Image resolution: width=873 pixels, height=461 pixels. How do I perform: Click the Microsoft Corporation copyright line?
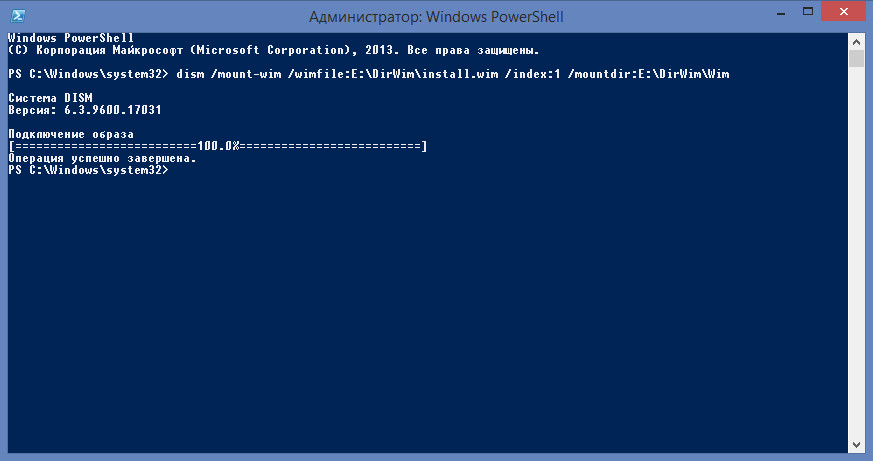point(273,50)
